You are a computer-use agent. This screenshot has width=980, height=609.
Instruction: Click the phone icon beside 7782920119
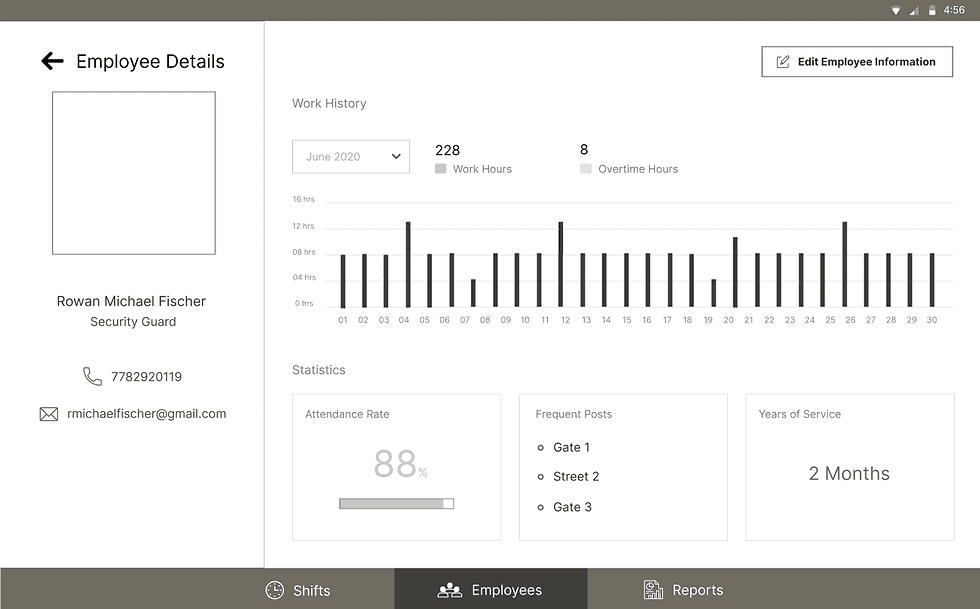pyautogui.click(x=92, y=376)
